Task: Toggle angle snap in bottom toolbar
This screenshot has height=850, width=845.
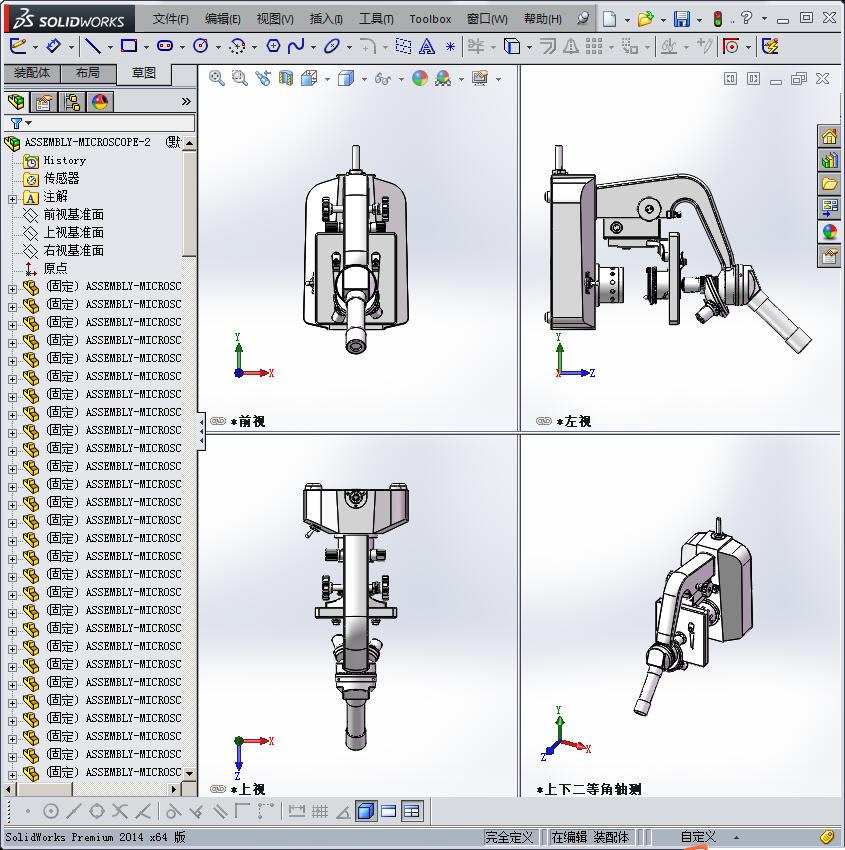Action: tap(343, 812)
